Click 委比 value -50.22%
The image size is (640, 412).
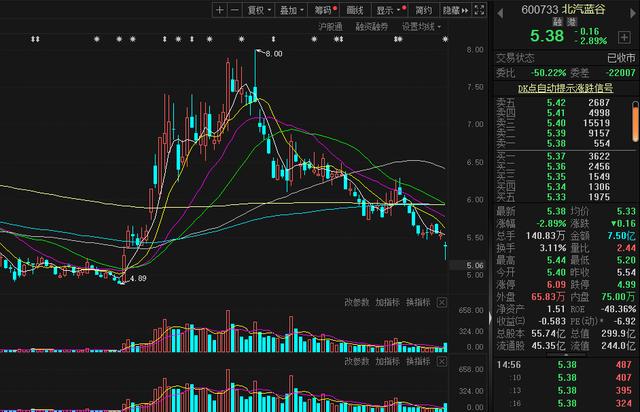tap(548, 73)
